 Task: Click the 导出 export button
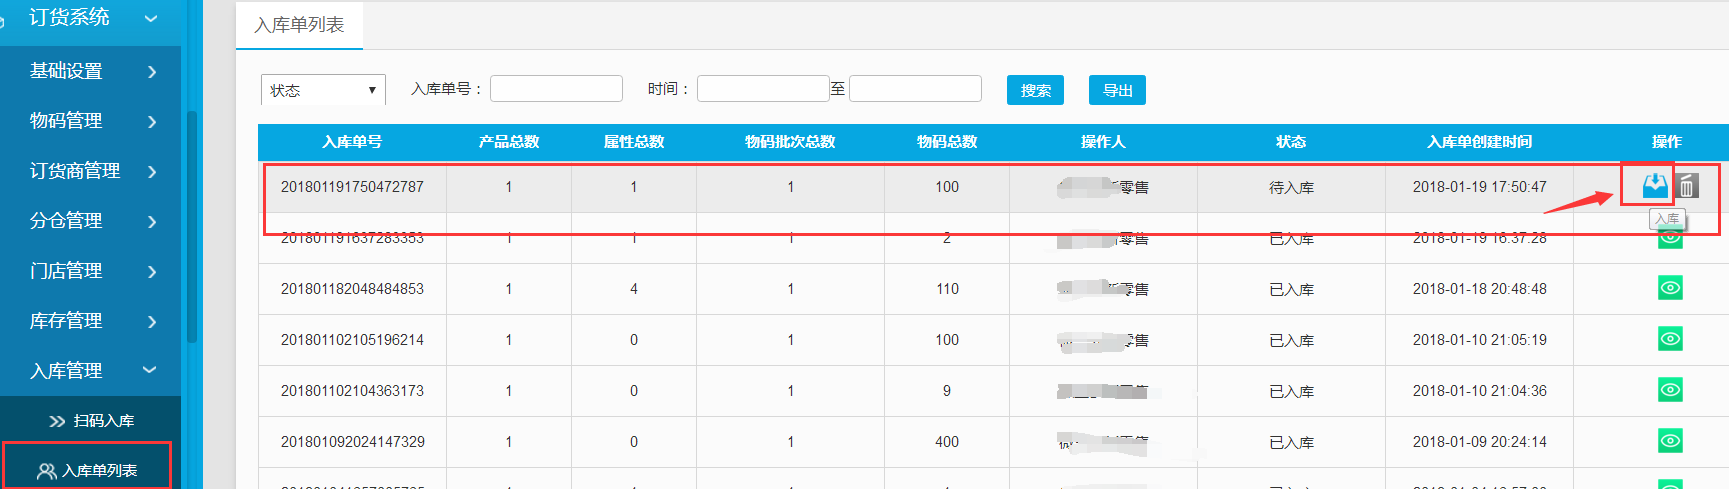coord(1117,90)
